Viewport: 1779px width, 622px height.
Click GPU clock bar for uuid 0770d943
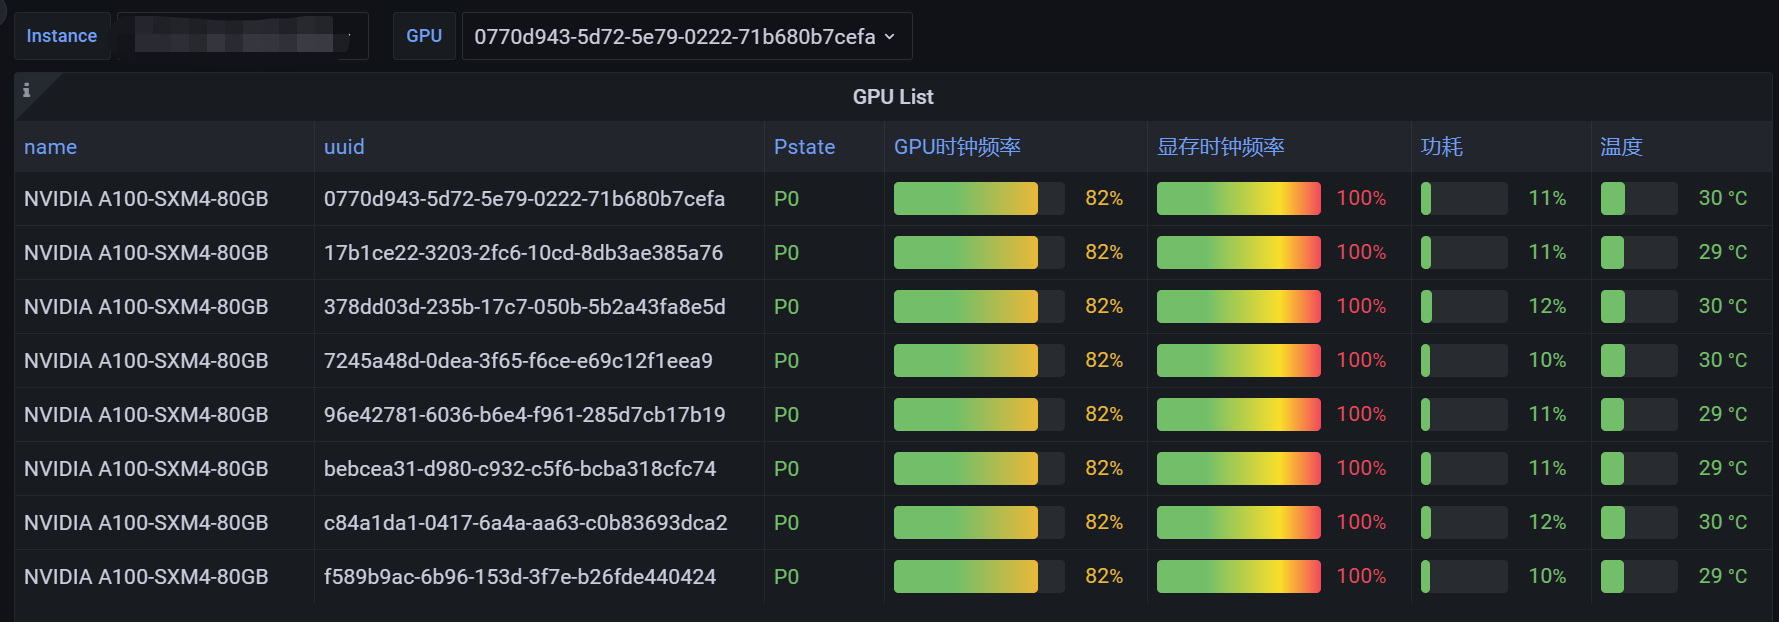(980, 198)
